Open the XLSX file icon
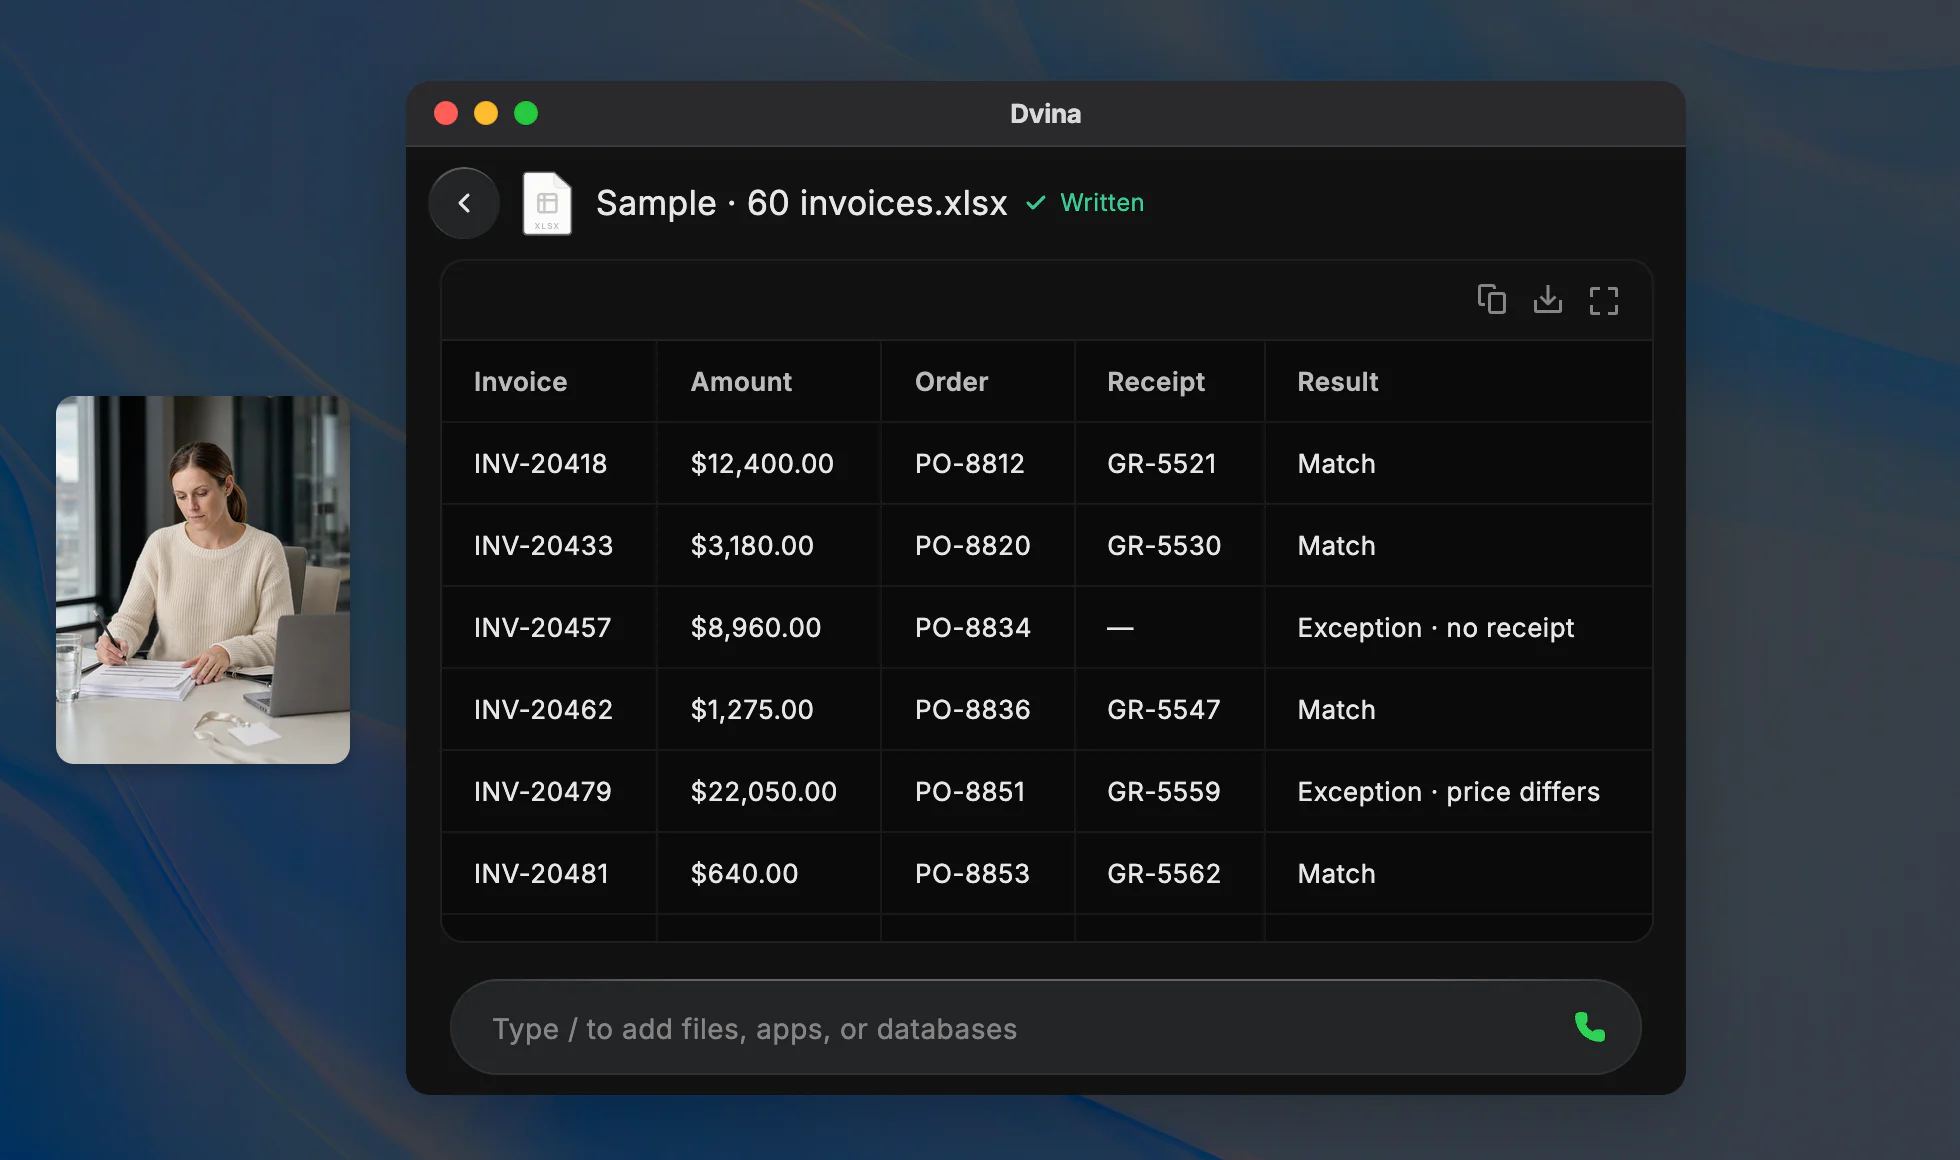This screenshot has width=1960, height=1160. 547,203
